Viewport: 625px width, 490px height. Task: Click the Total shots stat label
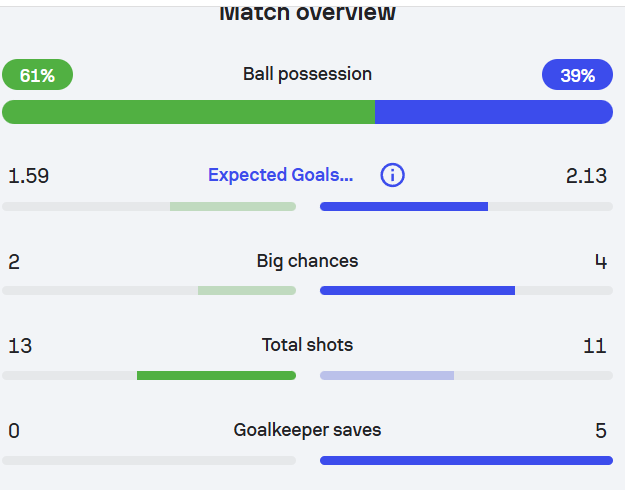pyautogui.click(x=307, y=345)
